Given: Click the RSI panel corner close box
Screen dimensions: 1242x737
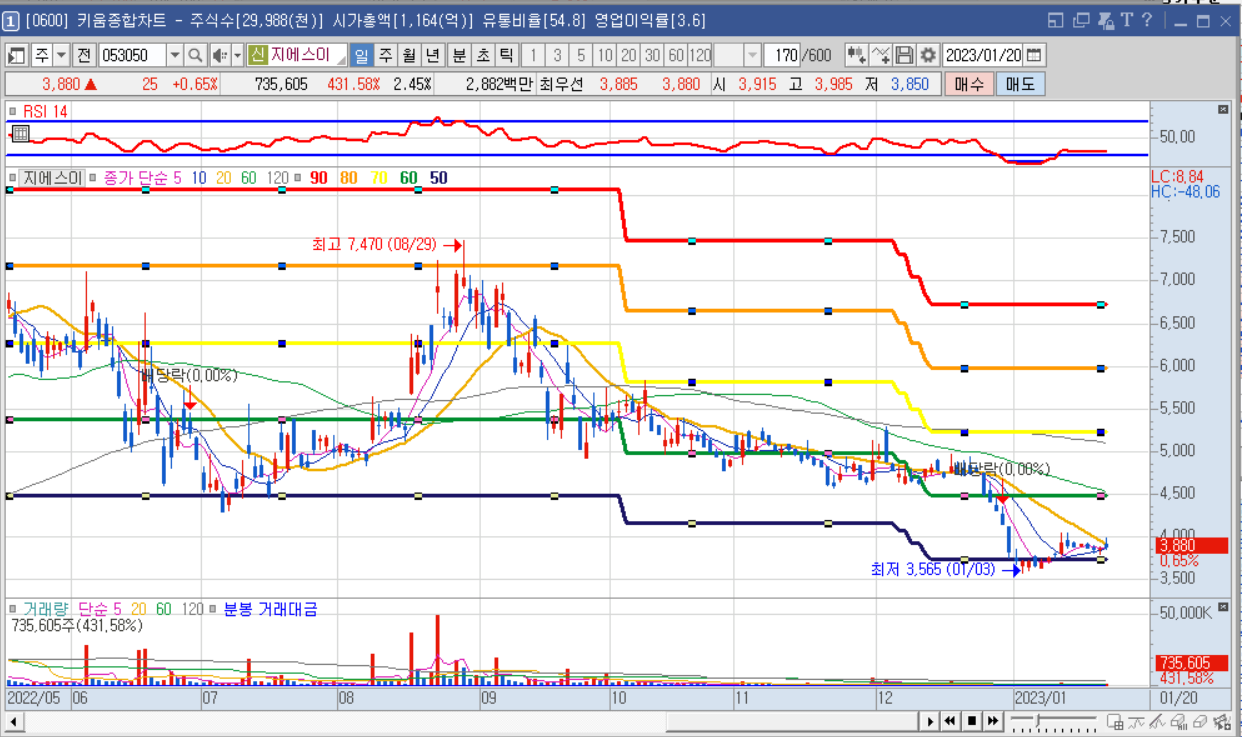Looking at the screenshot, I should pos(1223,109).
